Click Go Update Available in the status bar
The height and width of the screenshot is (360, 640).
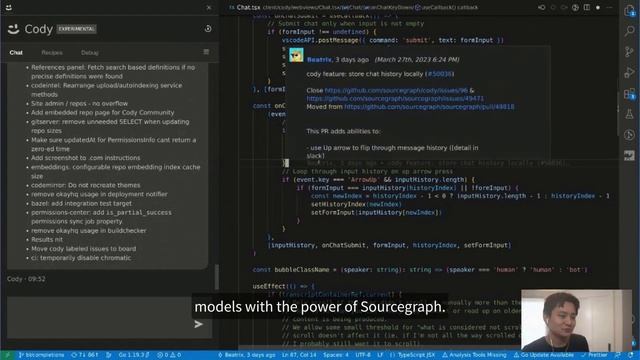[x=543, y=355]
